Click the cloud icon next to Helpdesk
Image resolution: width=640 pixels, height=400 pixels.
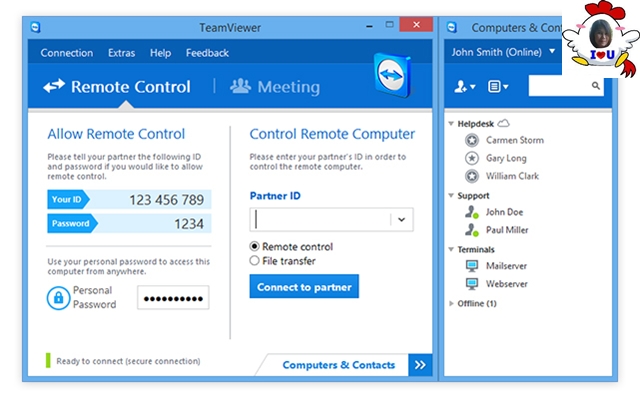[504, 122]
